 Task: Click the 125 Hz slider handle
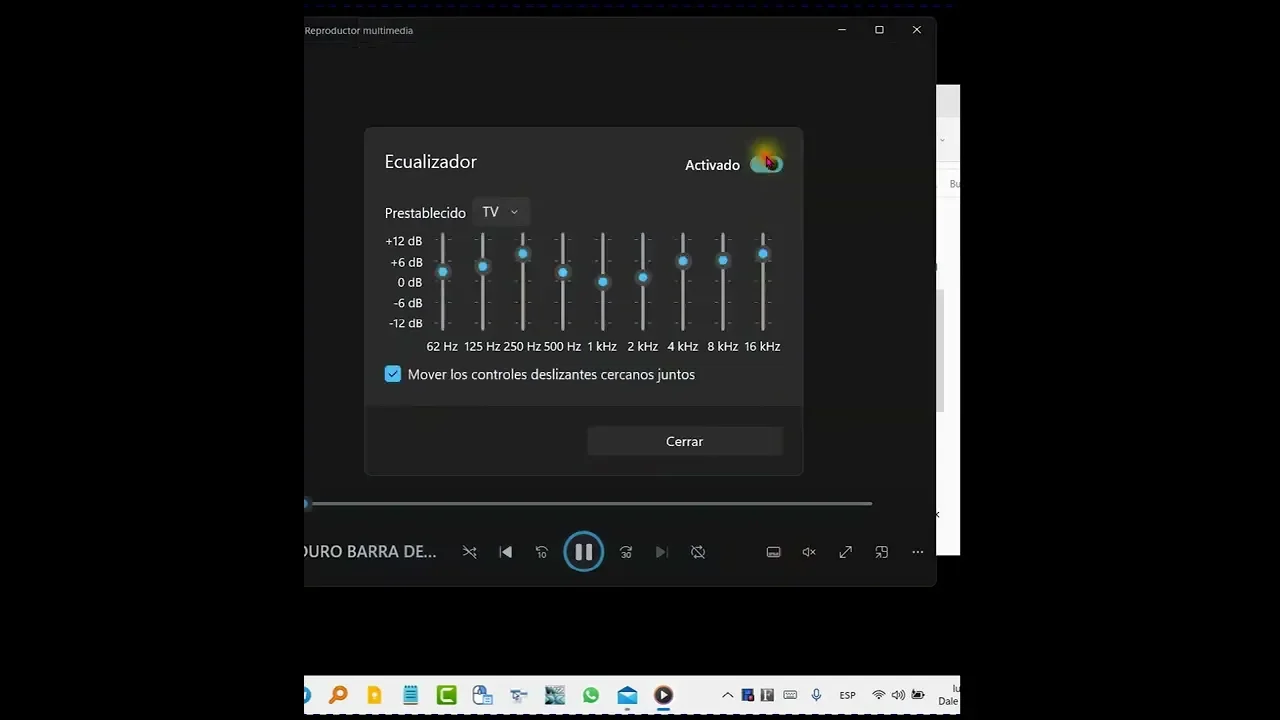tap(483, 266)
